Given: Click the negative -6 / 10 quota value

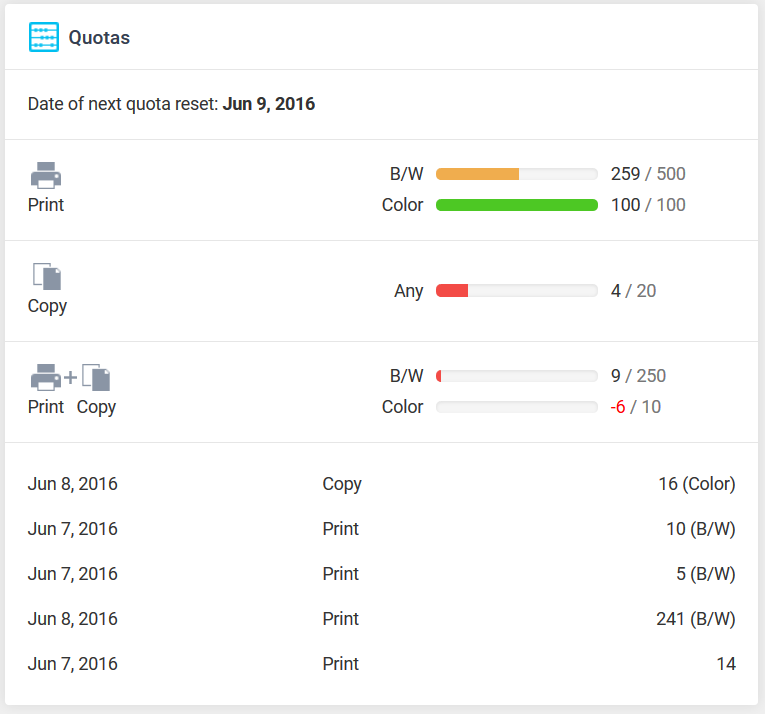Looking at the screenshot, I should click(635, 407).
